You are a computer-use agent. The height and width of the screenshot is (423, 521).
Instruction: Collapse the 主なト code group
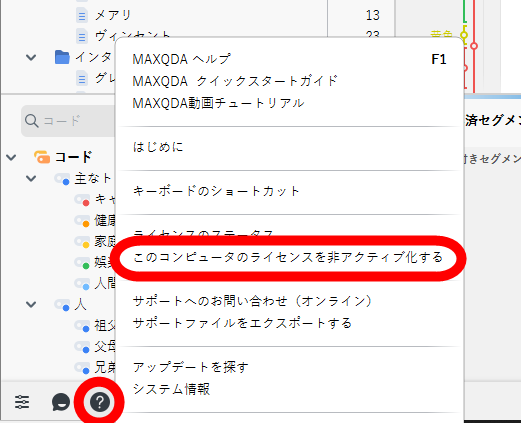31,178
